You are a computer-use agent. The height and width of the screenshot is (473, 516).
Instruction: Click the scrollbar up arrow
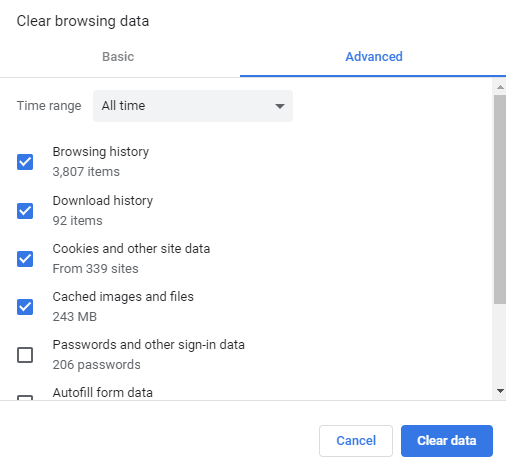[500, 87]
